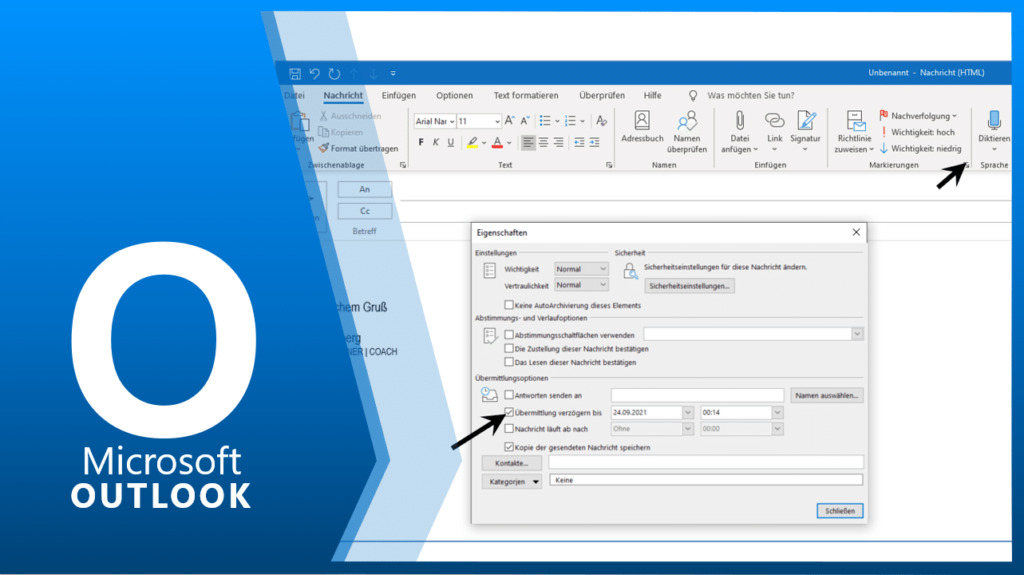The width and height of the screenshot is (1024, 575).
Task: Uncheck Kopie der gesendeten Nachricht speichern
Action: tap(509, 447)
